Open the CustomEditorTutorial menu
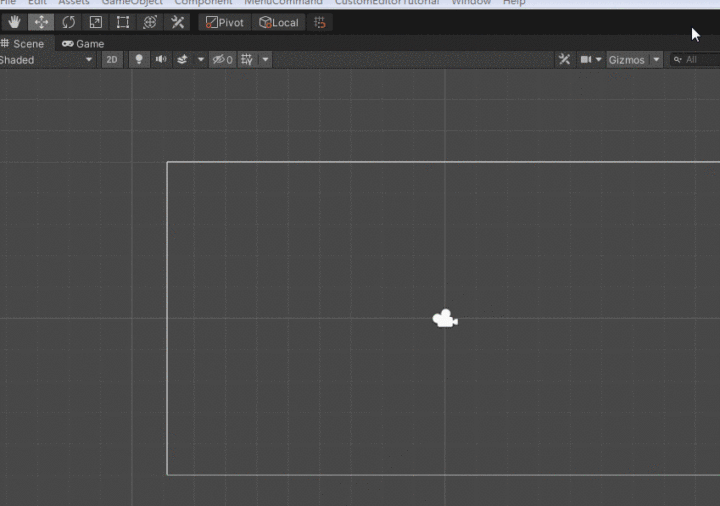720x506 pixels. pyautogui.click(x=387, y=2)
